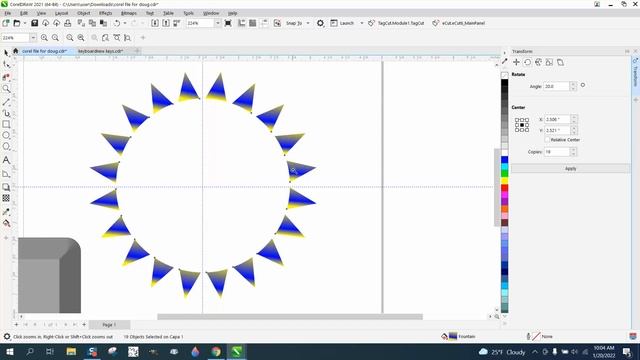This screenshot has width=640, height=360.
Task: Select the Artistic Media tool
Action: pos(6,113)
